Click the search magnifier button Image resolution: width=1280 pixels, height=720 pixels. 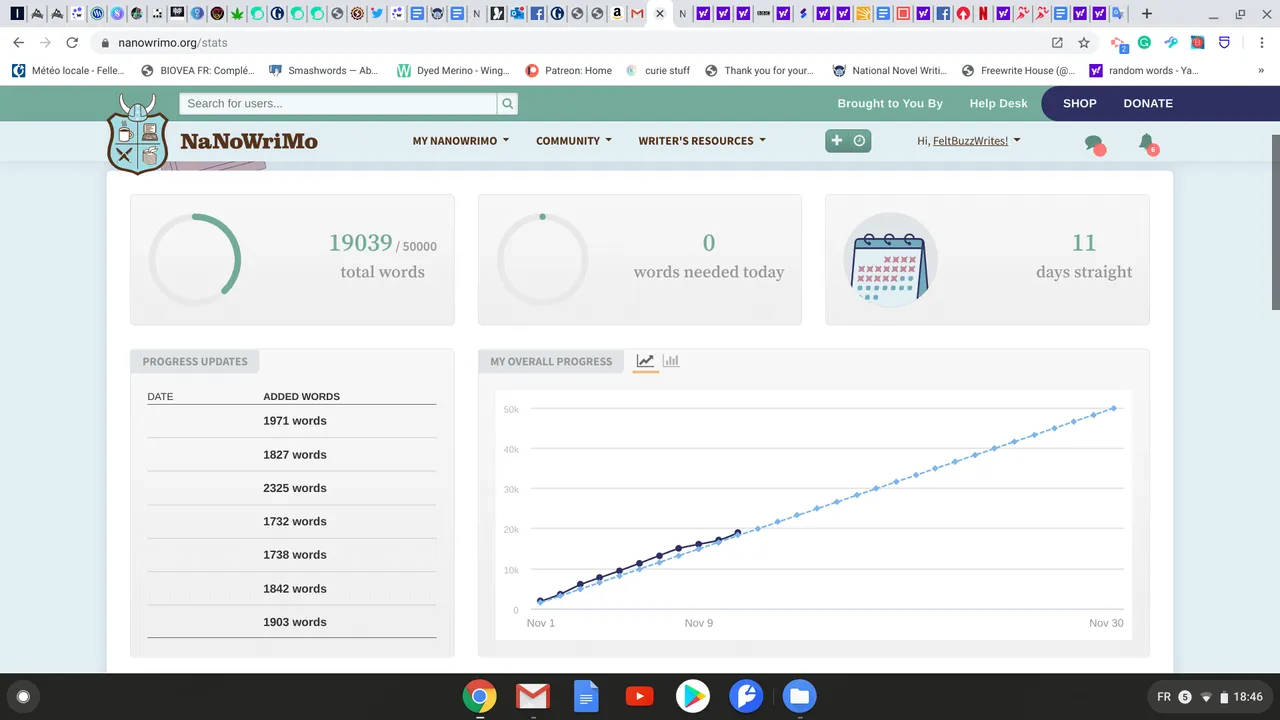click(508, 103)
